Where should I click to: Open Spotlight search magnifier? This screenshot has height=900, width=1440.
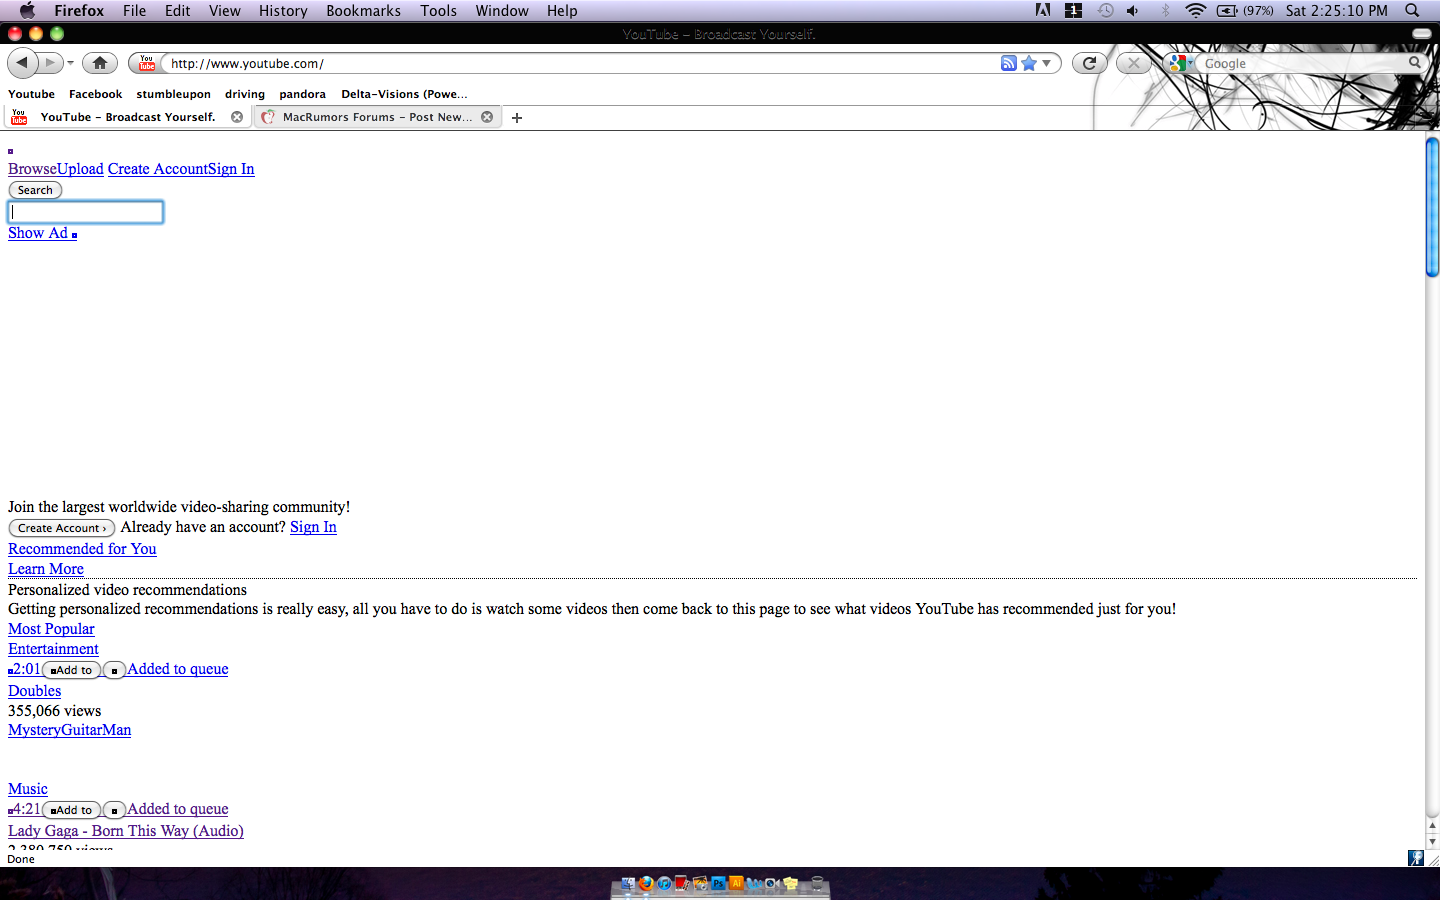(x=1412, y=10)
